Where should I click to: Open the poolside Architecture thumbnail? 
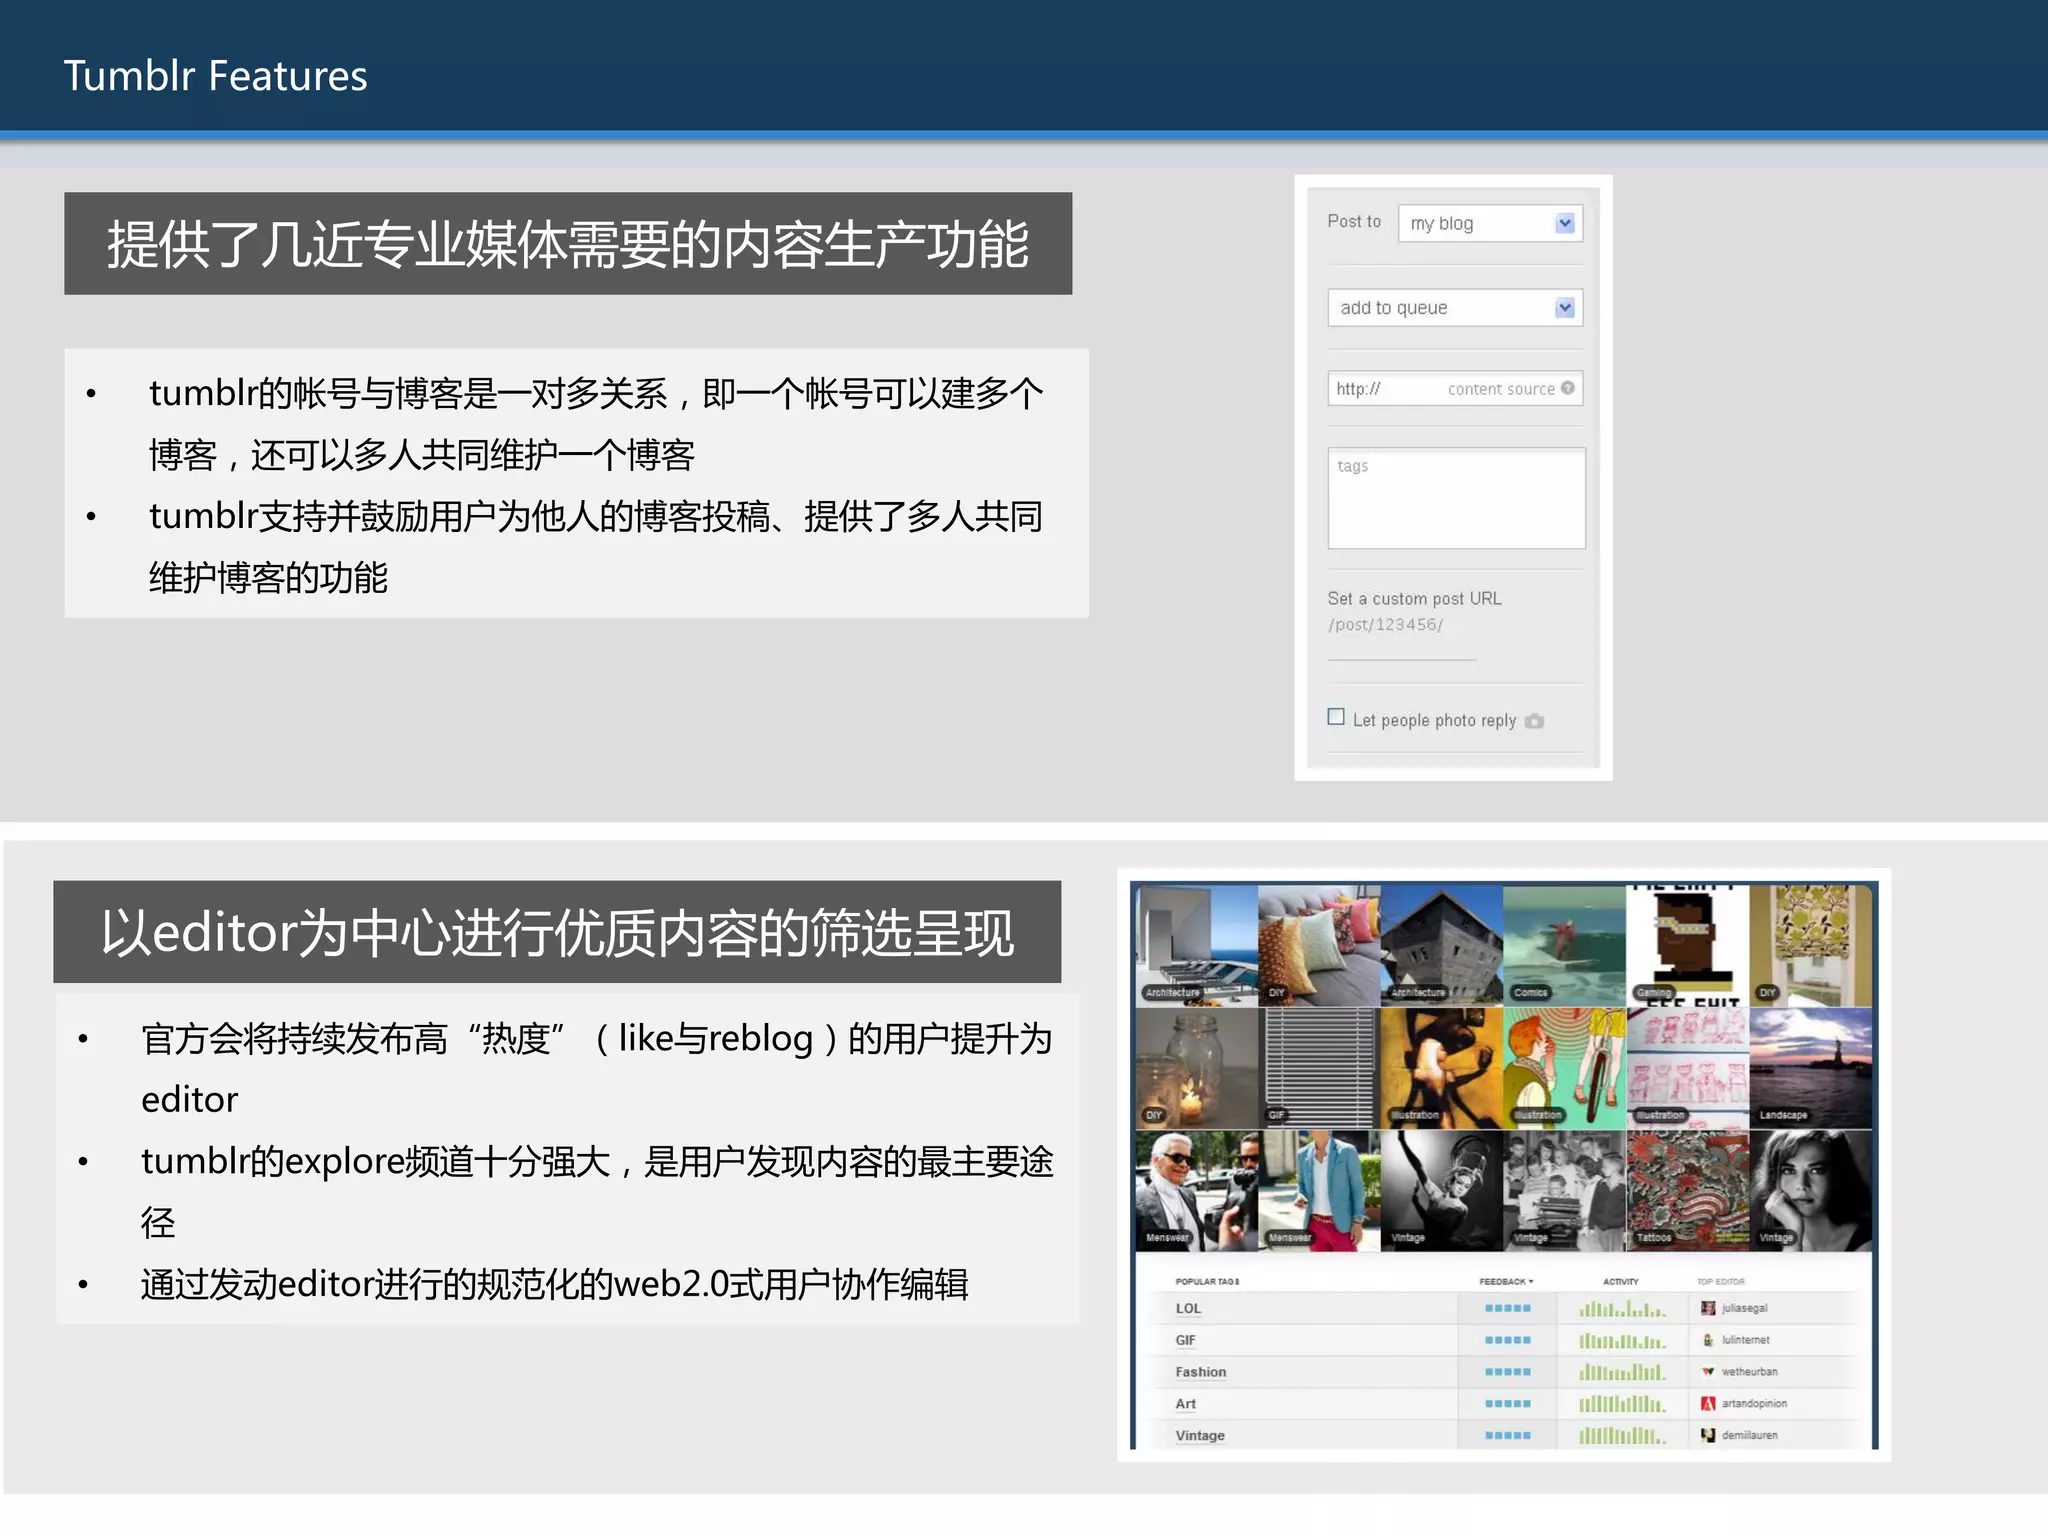1197,945
